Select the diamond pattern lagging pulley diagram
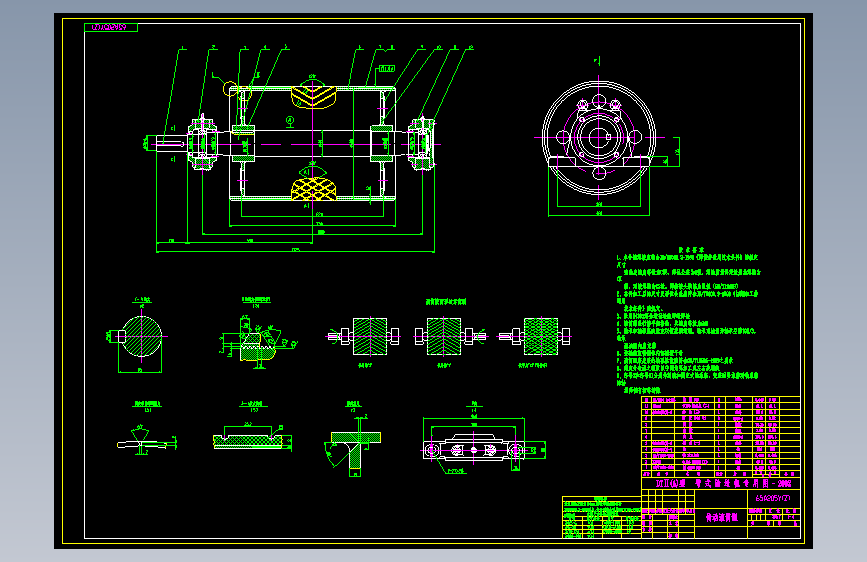 pyautogui.click(x=535, y=336)
